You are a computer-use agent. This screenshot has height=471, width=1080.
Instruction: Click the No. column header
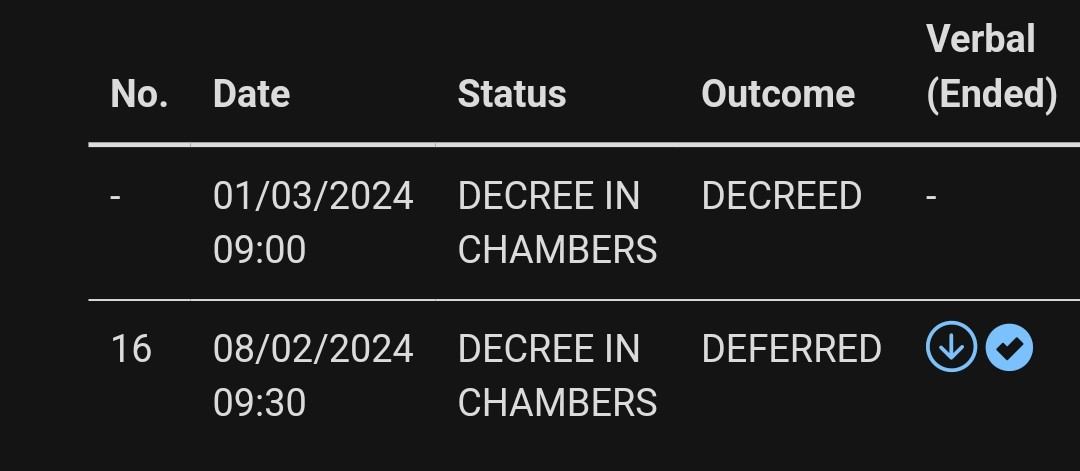pos(139,94)
